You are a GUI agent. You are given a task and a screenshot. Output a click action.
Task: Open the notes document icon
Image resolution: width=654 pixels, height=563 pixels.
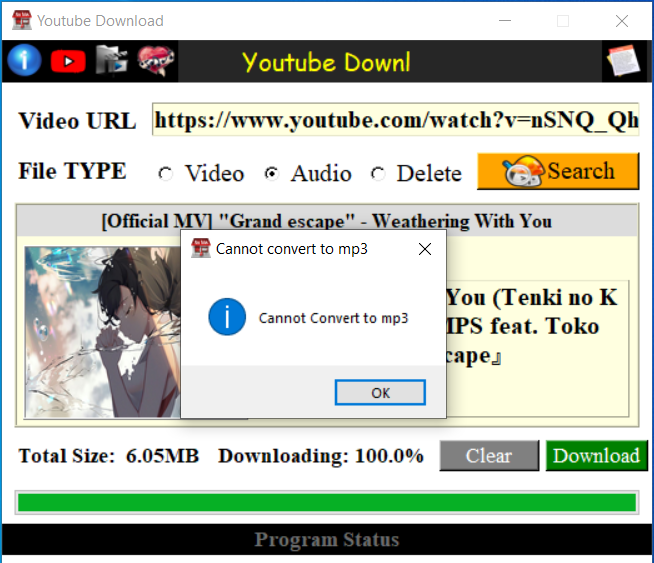coord(624,61)
